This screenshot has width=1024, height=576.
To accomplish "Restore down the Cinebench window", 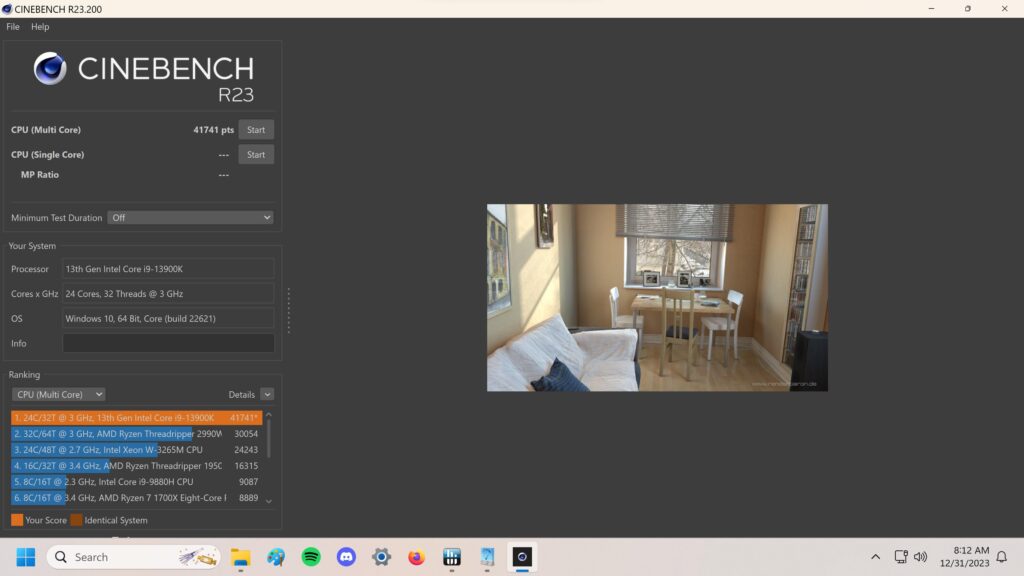I will tap(968, 8).
